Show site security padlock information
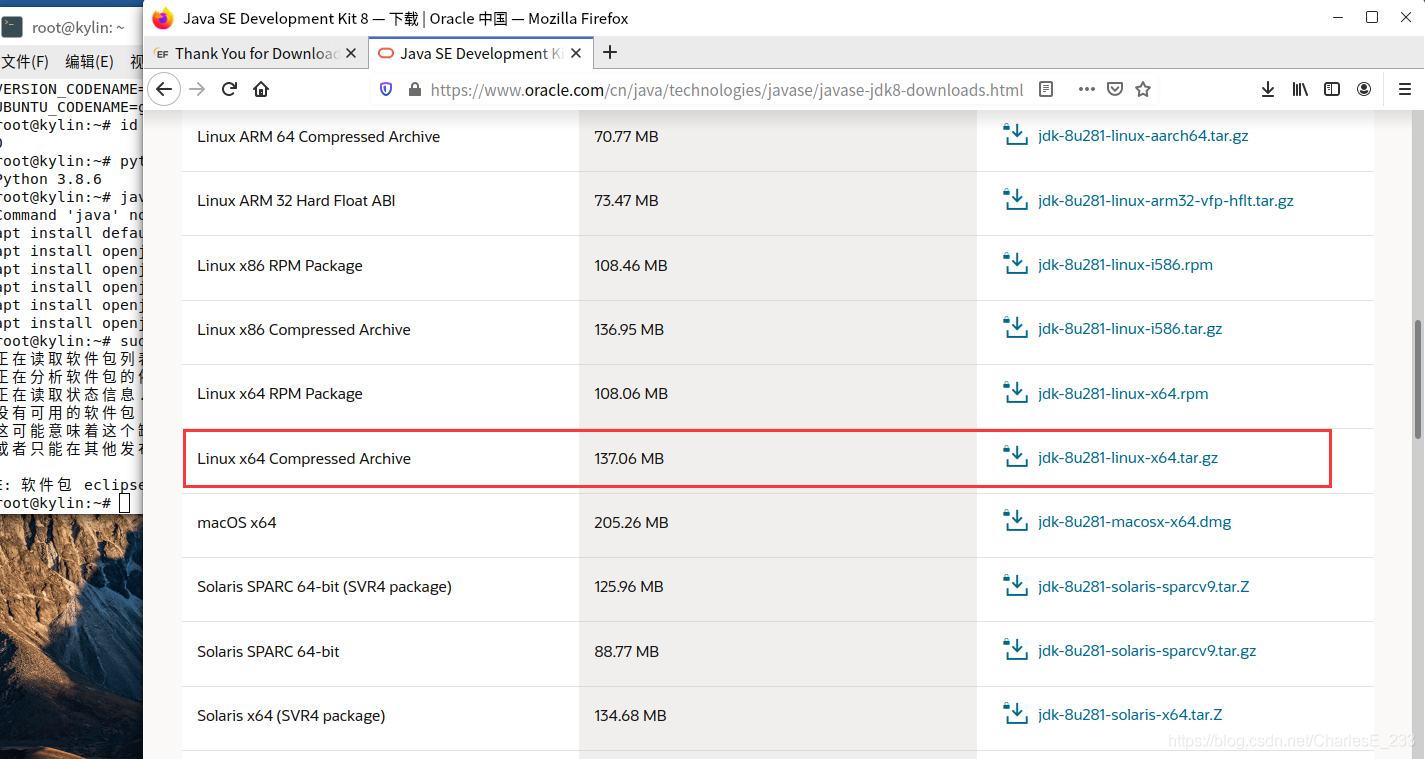Image resolution: width=1425 pixels, height=759 pixels. coord(415,89)
